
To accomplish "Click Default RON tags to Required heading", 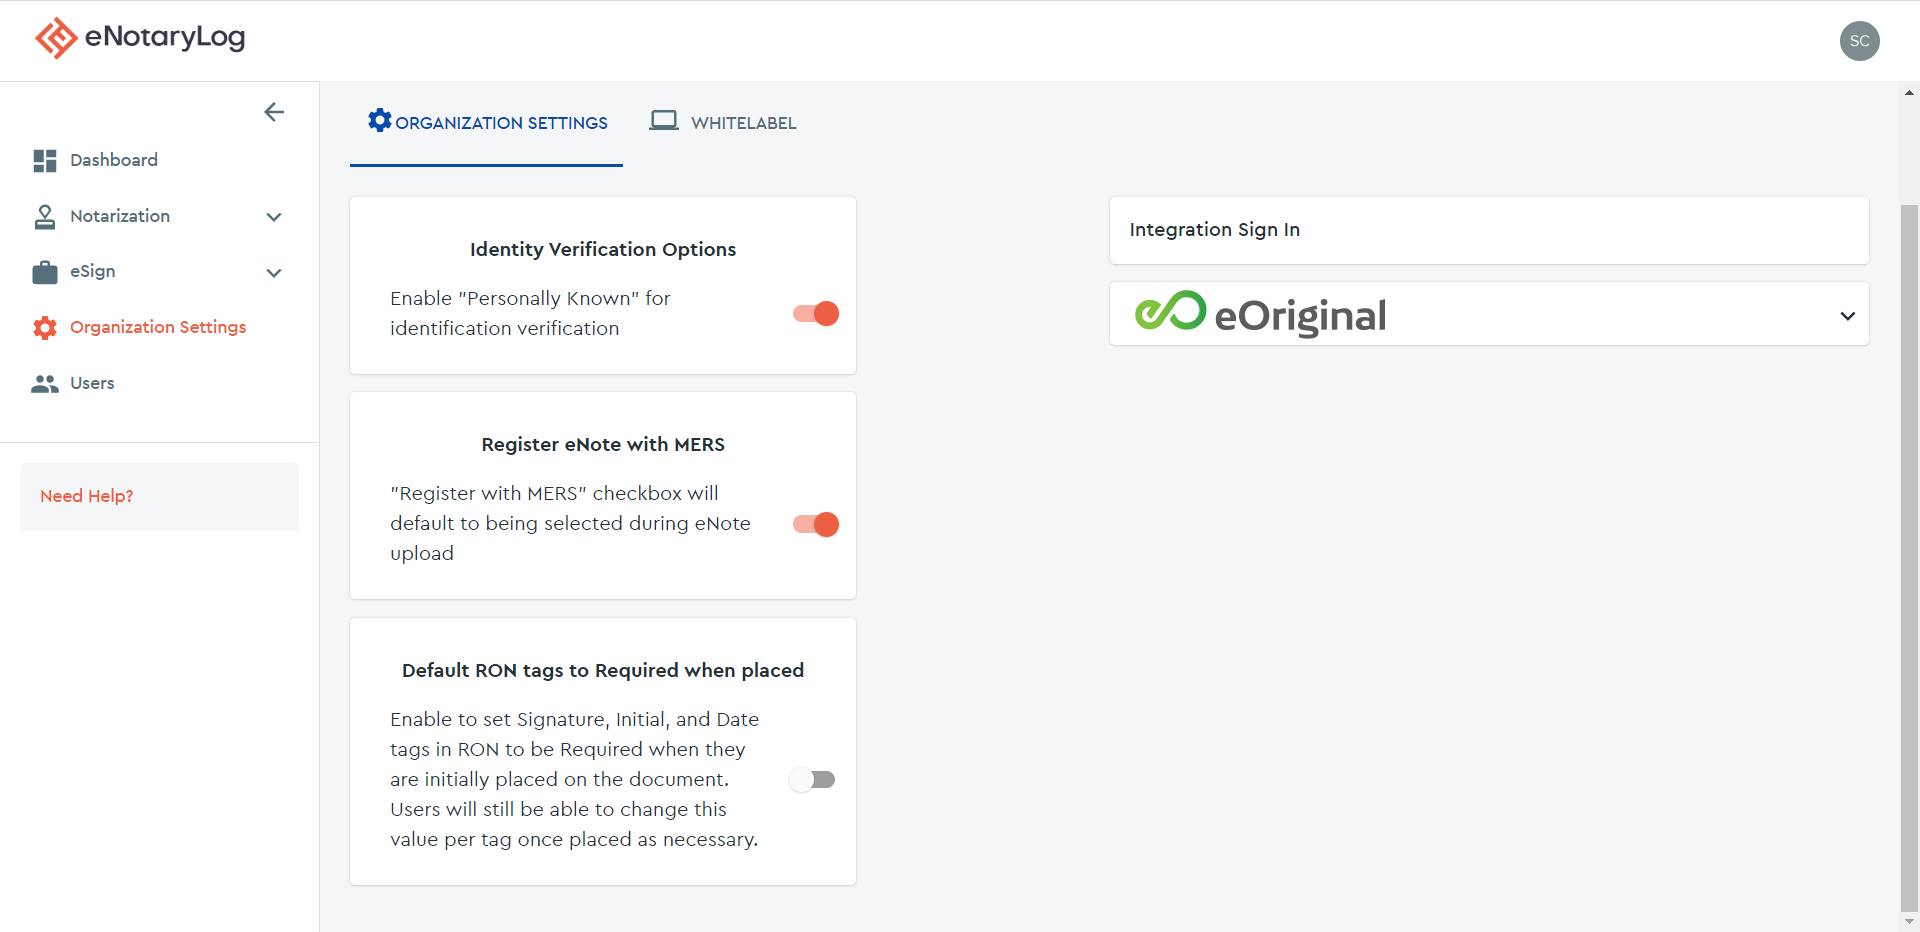I will [x=603, y=670].
